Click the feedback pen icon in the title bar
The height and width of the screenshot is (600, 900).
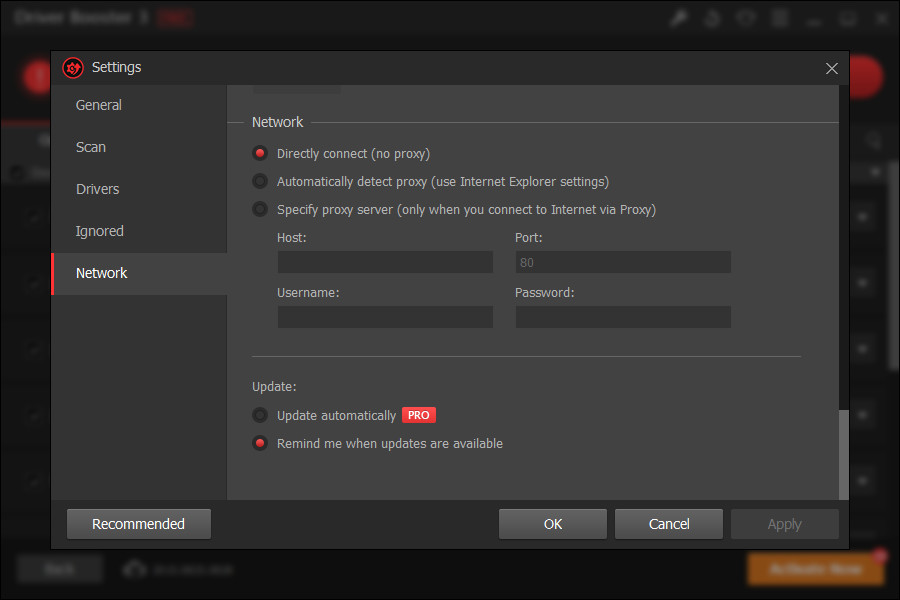[x=679, y=17]
